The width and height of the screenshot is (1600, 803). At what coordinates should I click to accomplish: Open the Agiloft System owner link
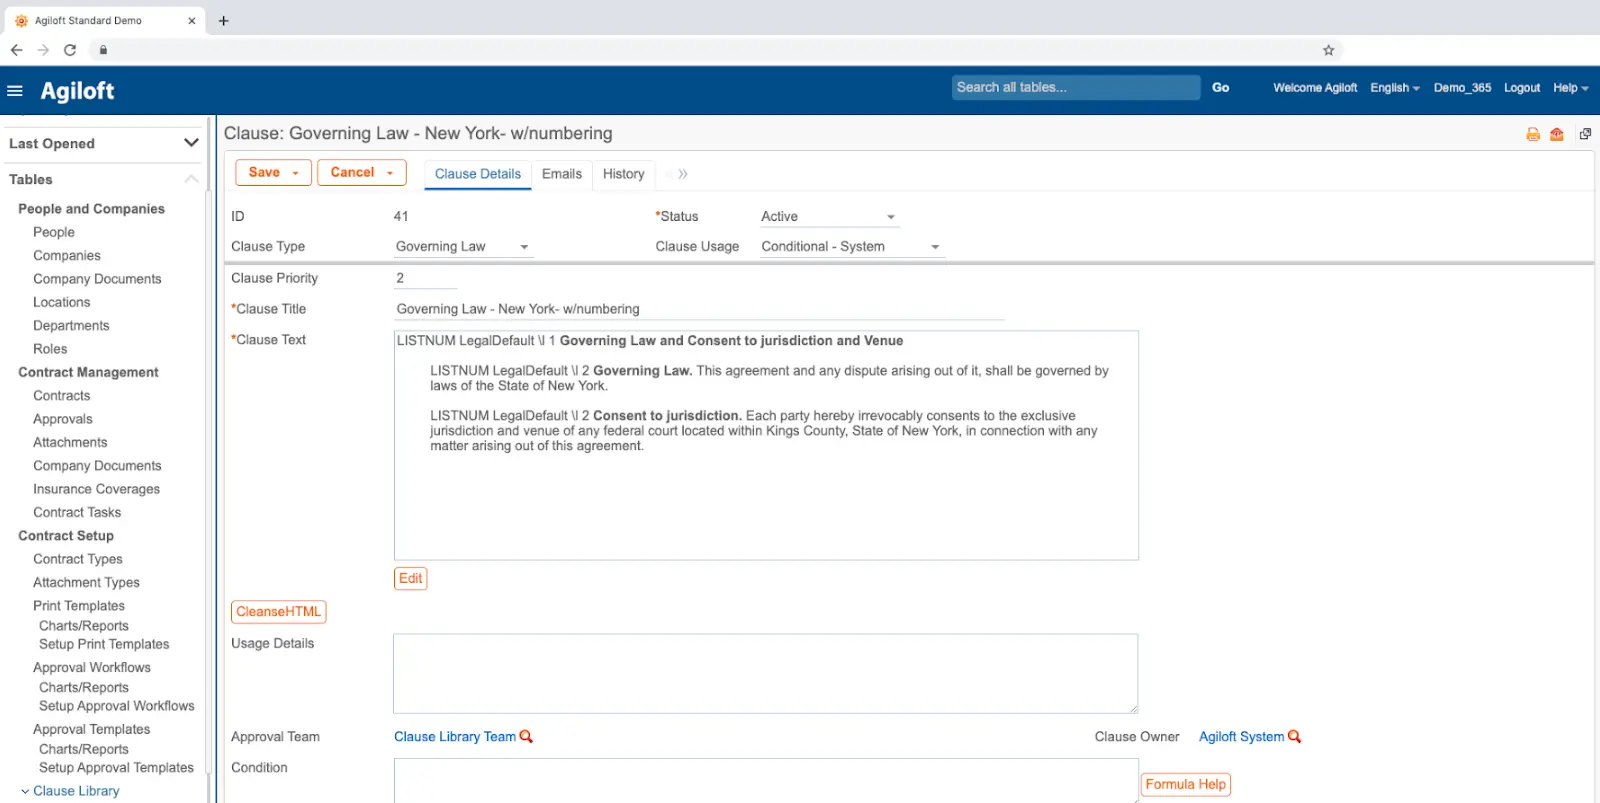(1241, 737)
